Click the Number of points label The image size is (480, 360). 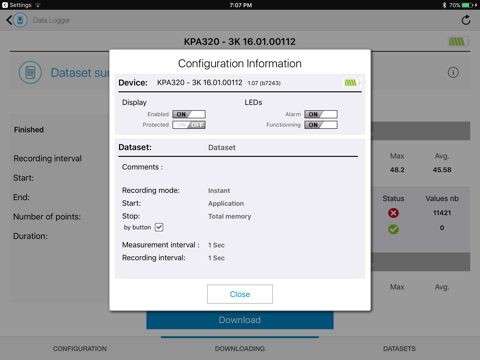click(47, 217)
